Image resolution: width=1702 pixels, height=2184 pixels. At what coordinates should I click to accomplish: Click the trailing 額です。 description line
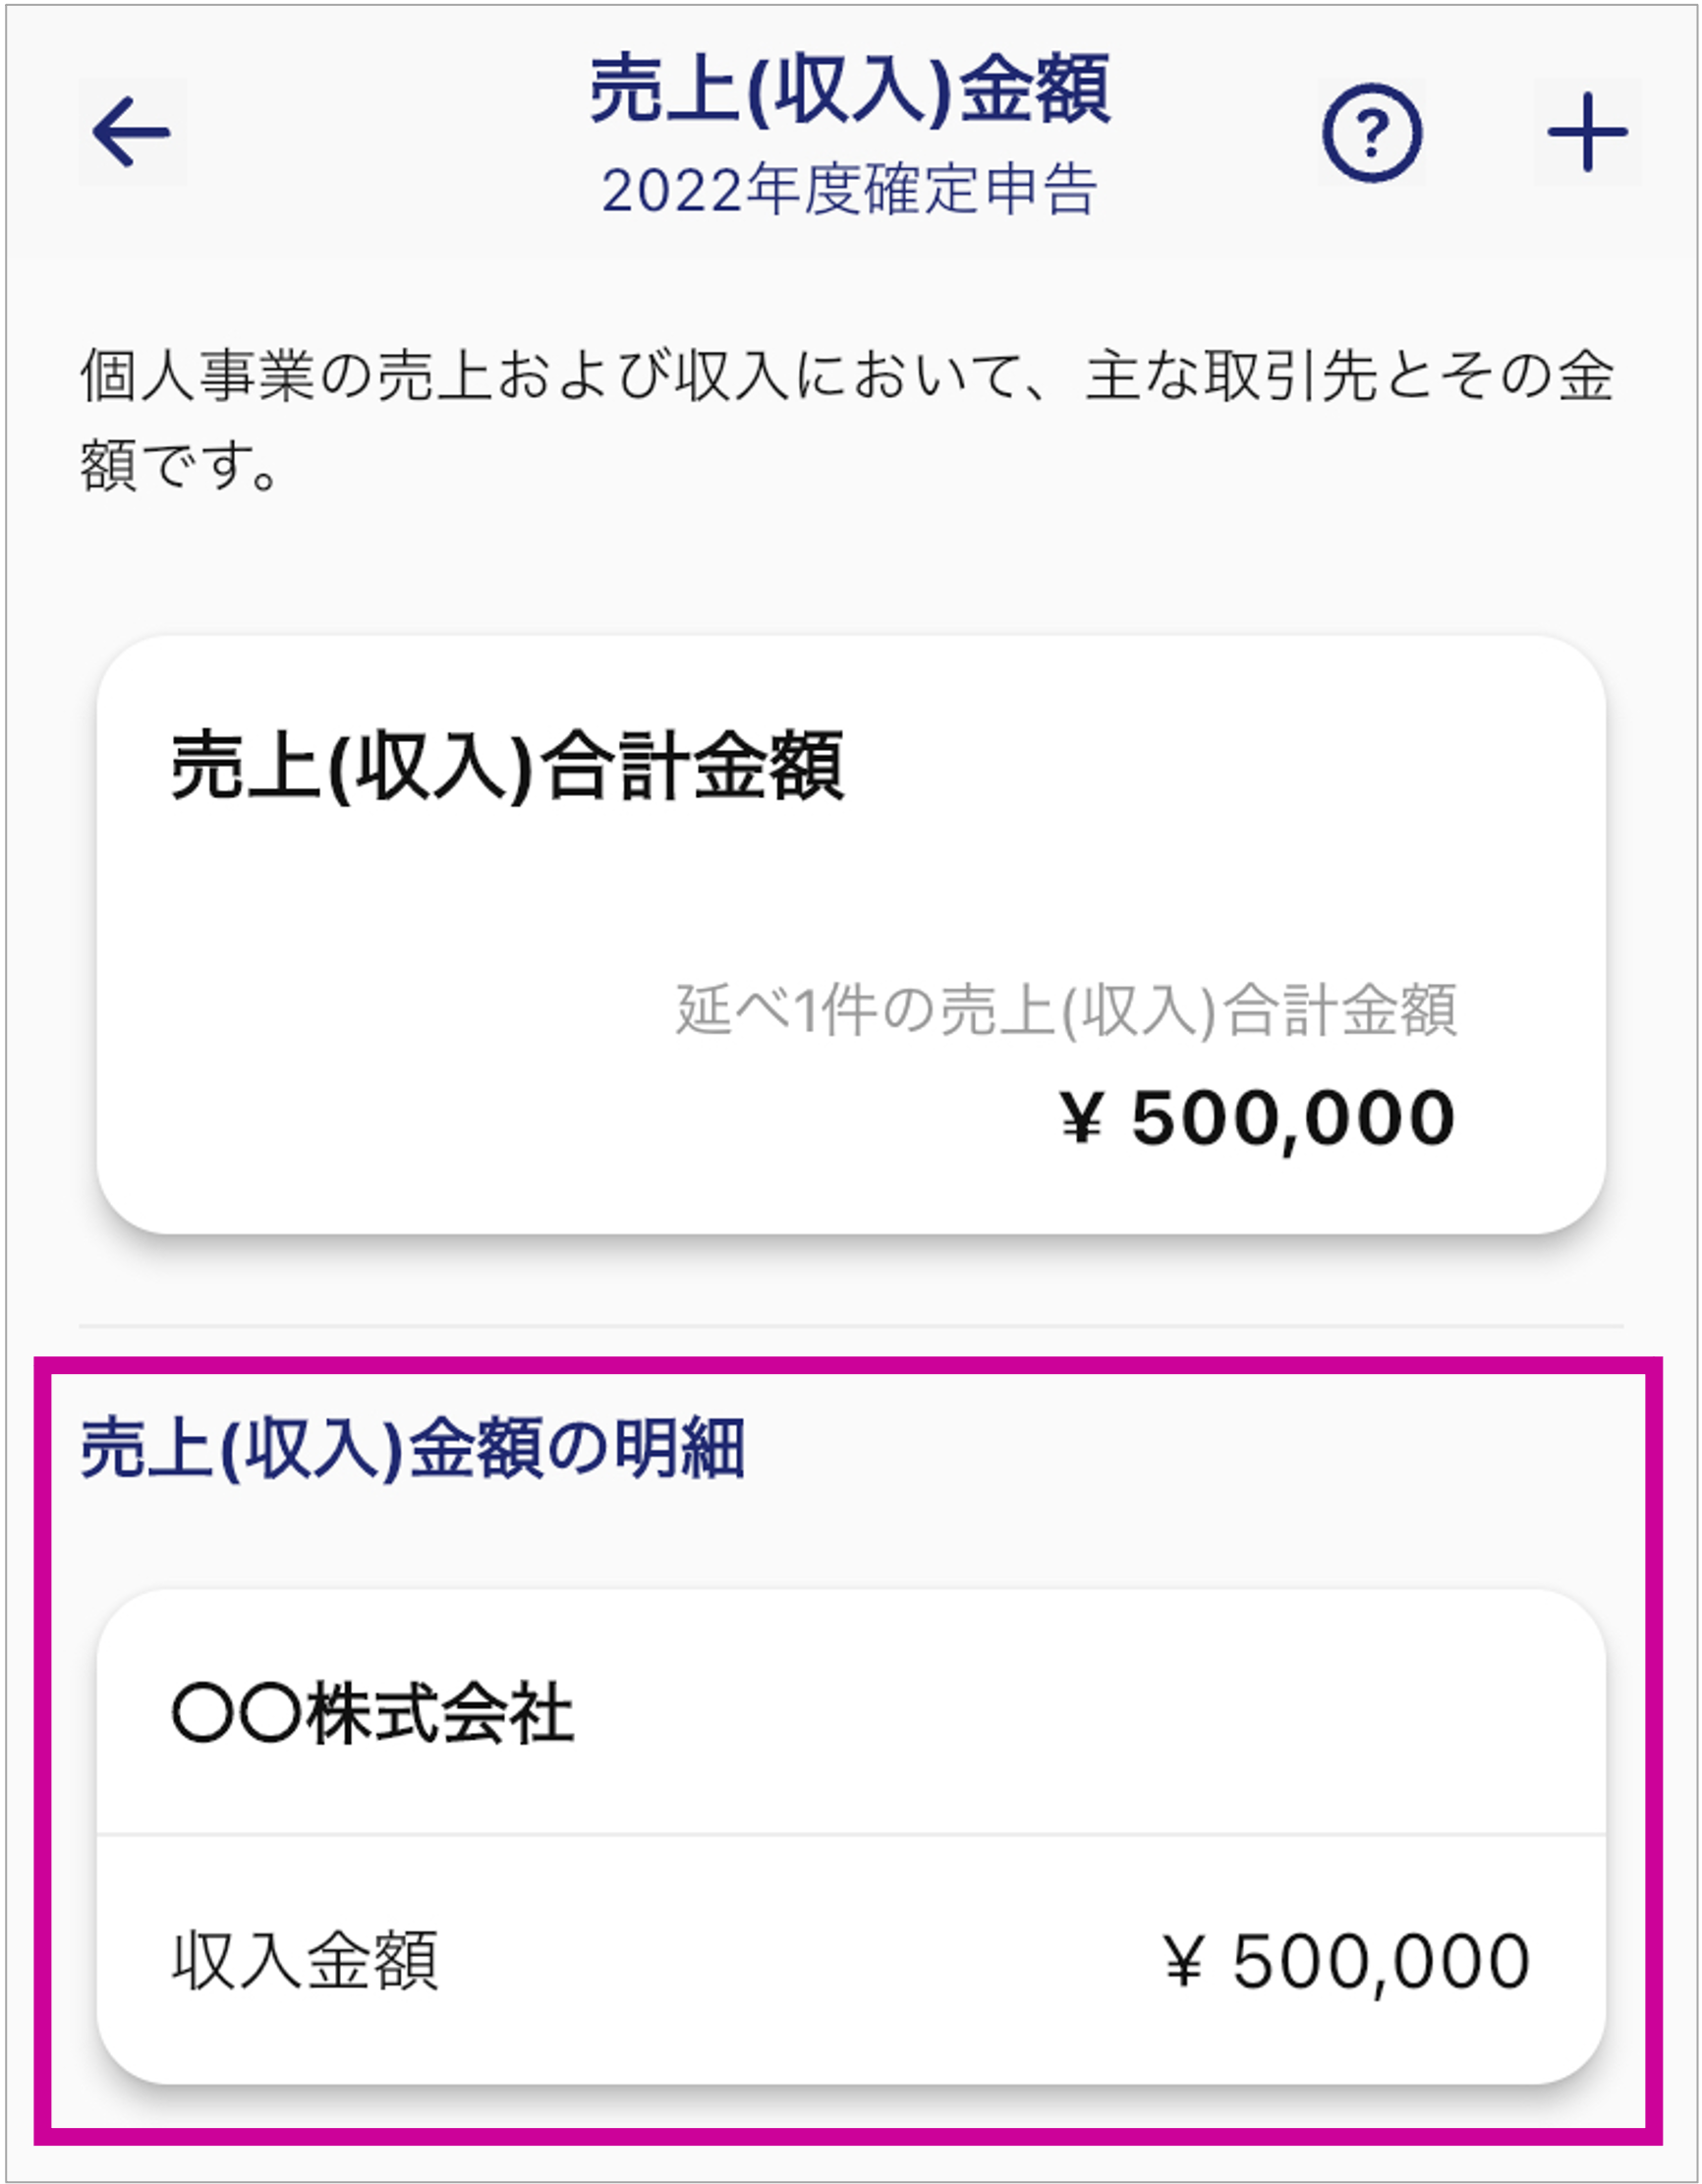pyautogui.click(x=180, y=466)
